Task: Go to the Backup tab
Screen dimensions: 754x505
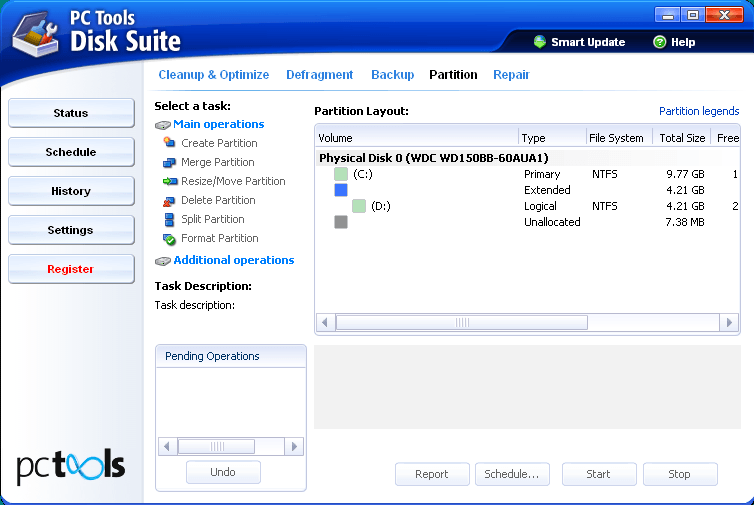Action: coord(392,75)
